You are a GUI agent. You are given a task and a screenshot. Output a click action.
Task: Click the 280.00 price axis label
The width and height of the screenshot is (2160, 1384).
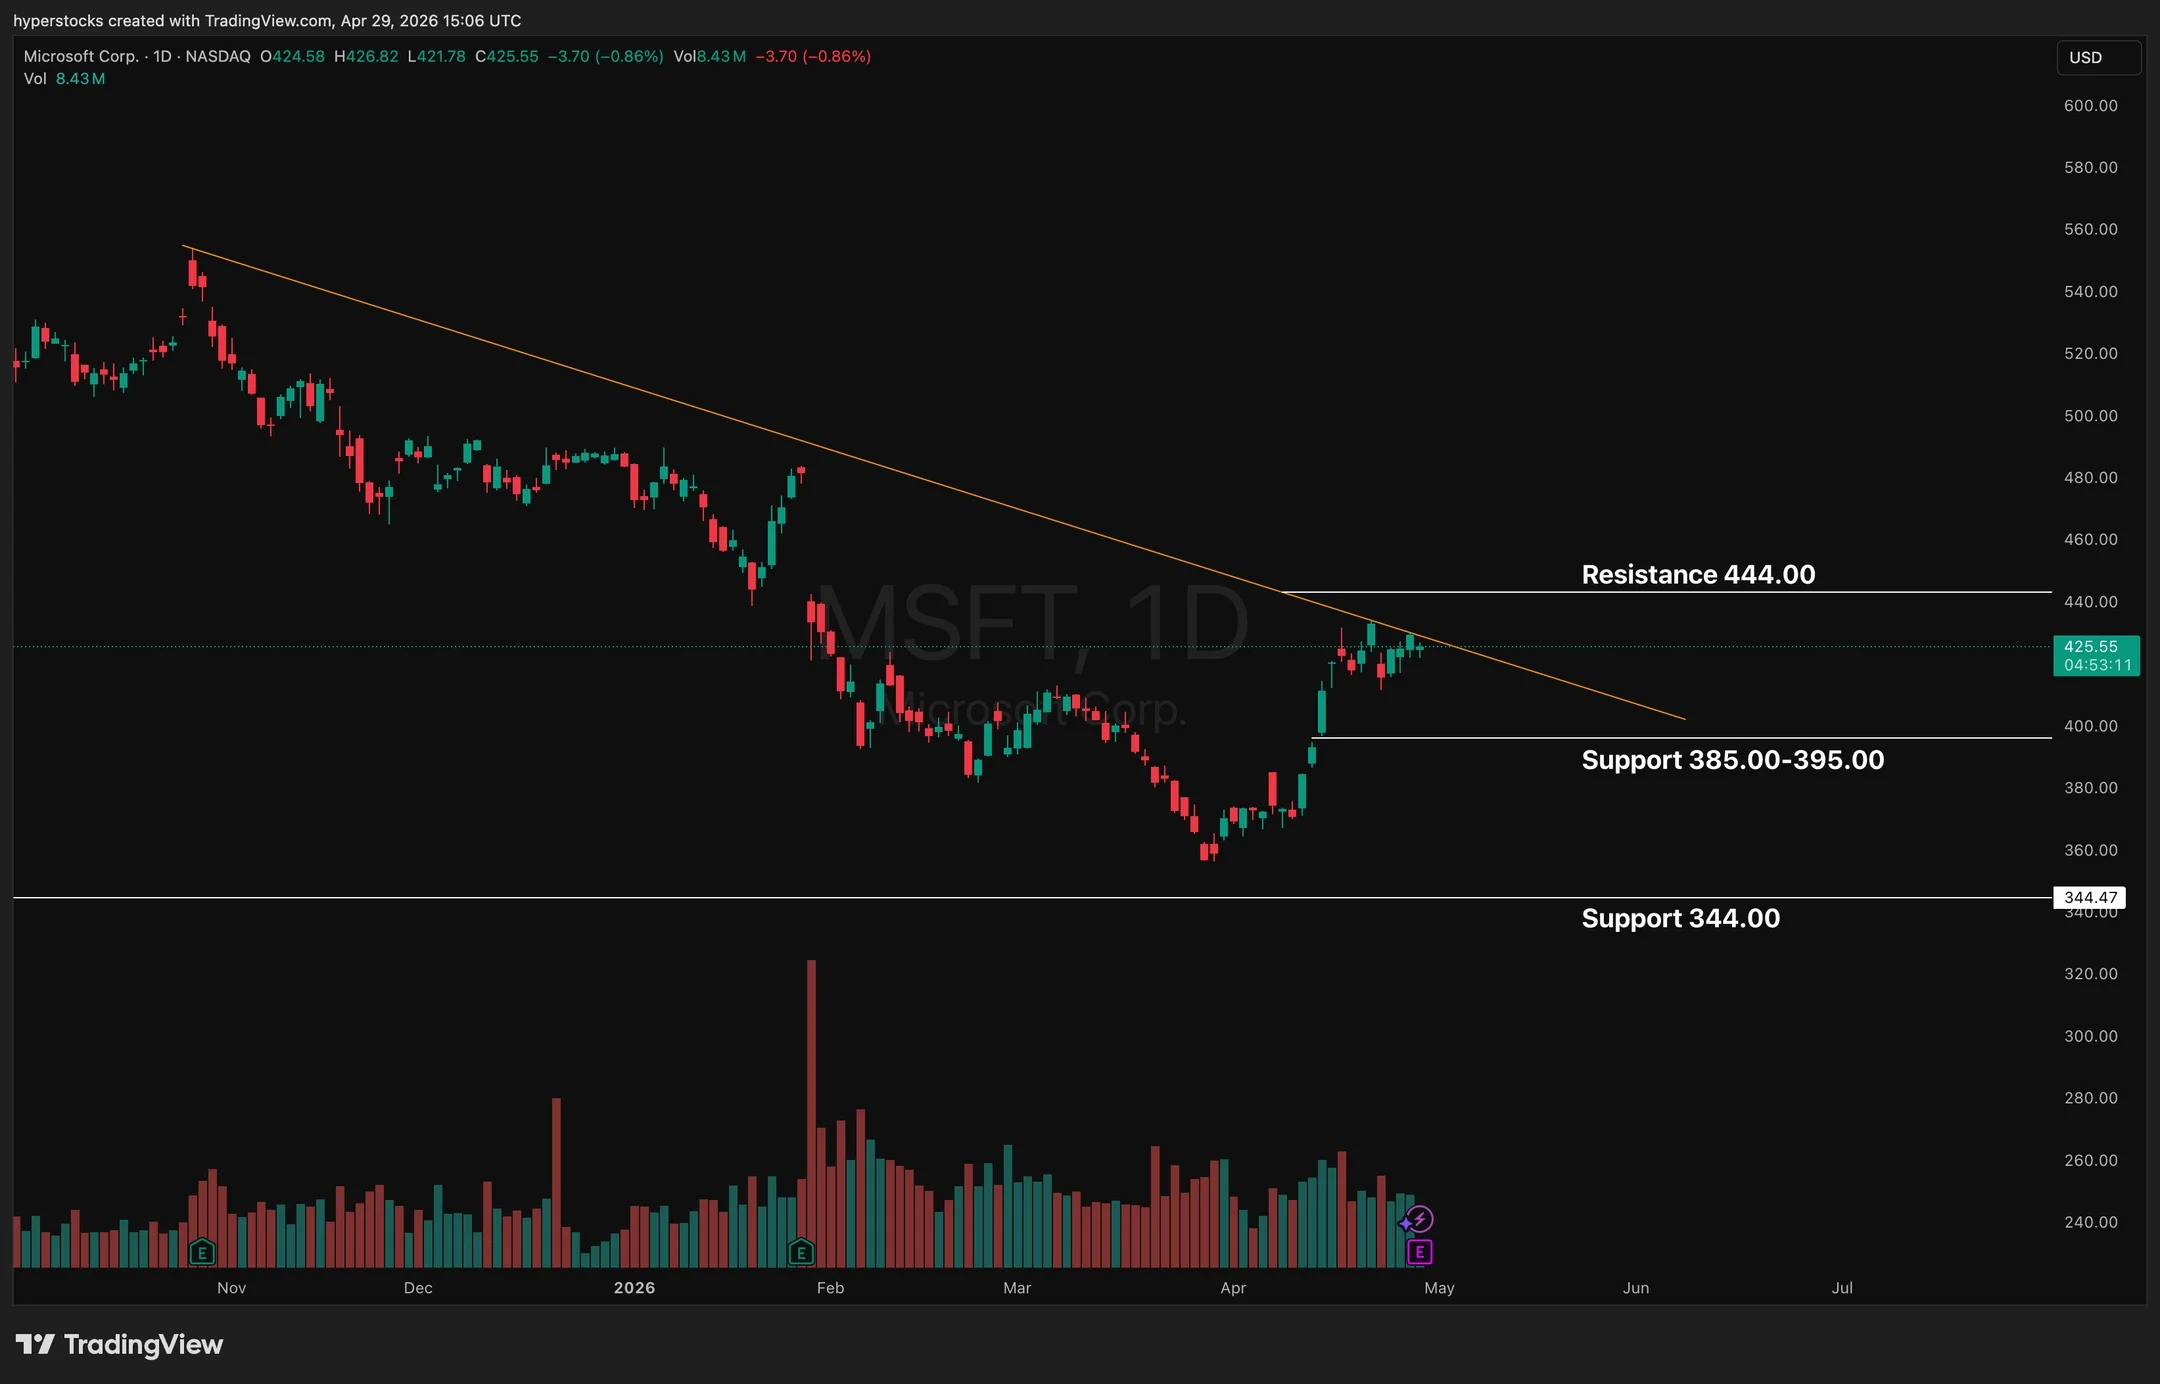pos(2090,1097)
